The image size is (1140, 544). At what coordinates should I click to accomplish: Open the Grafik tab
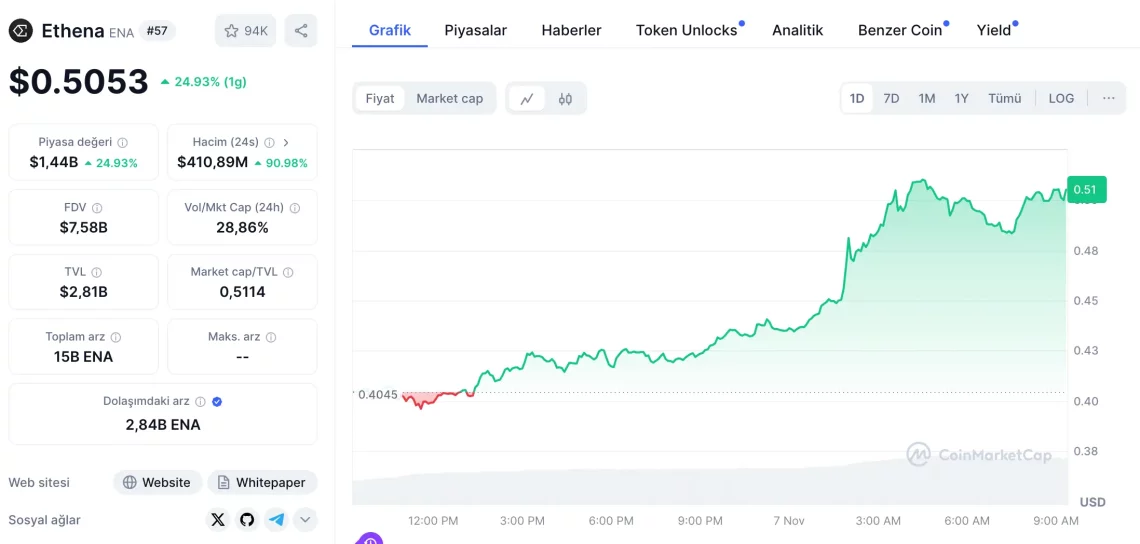(x=390, y=31)
